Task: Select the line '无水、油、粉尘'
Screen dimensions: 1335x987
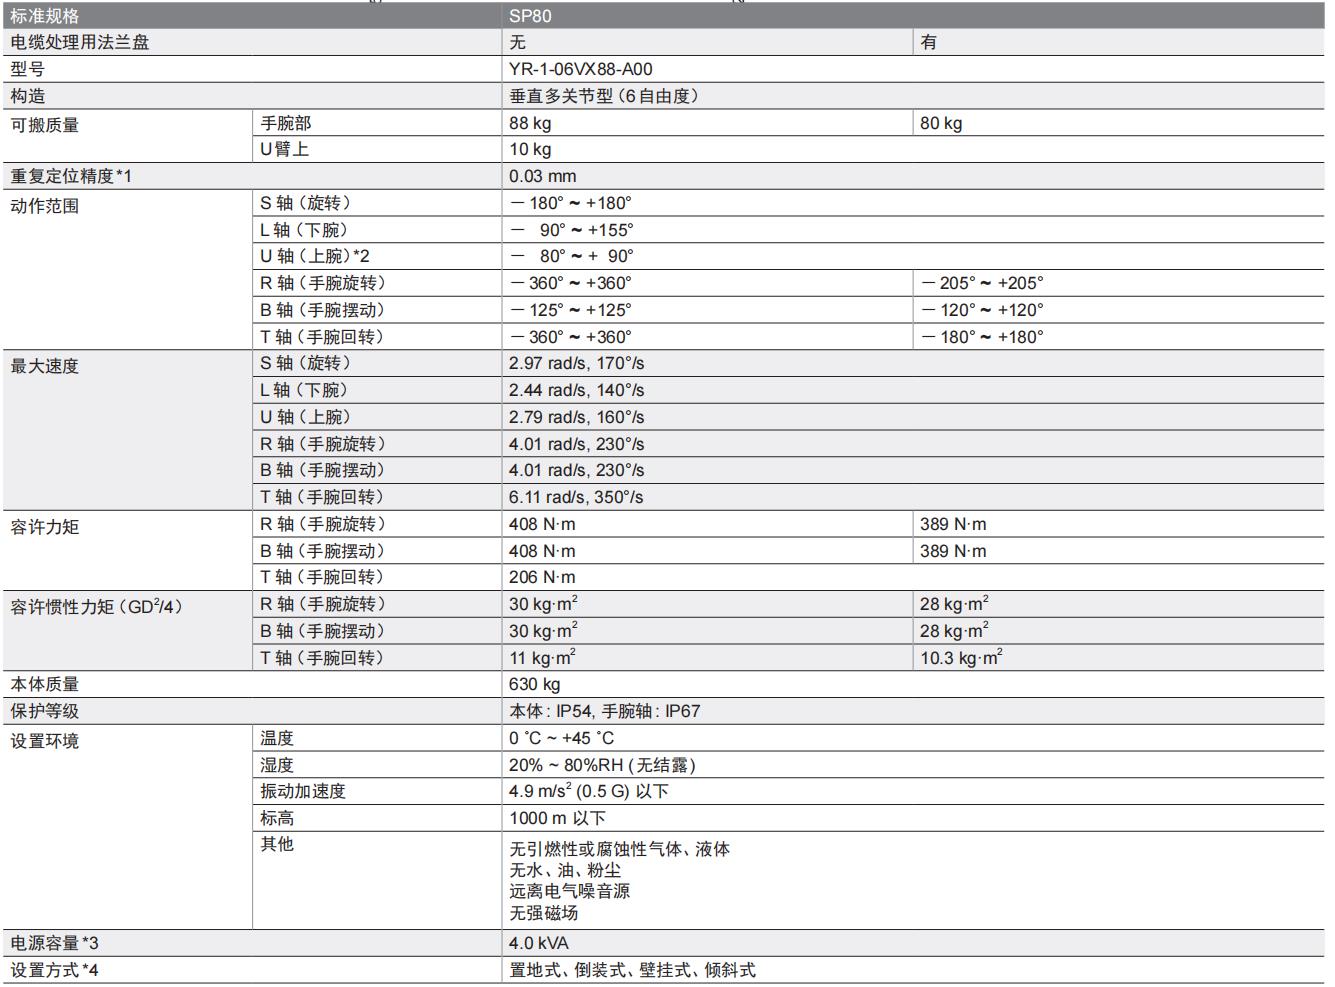Action: pos(565,870)
